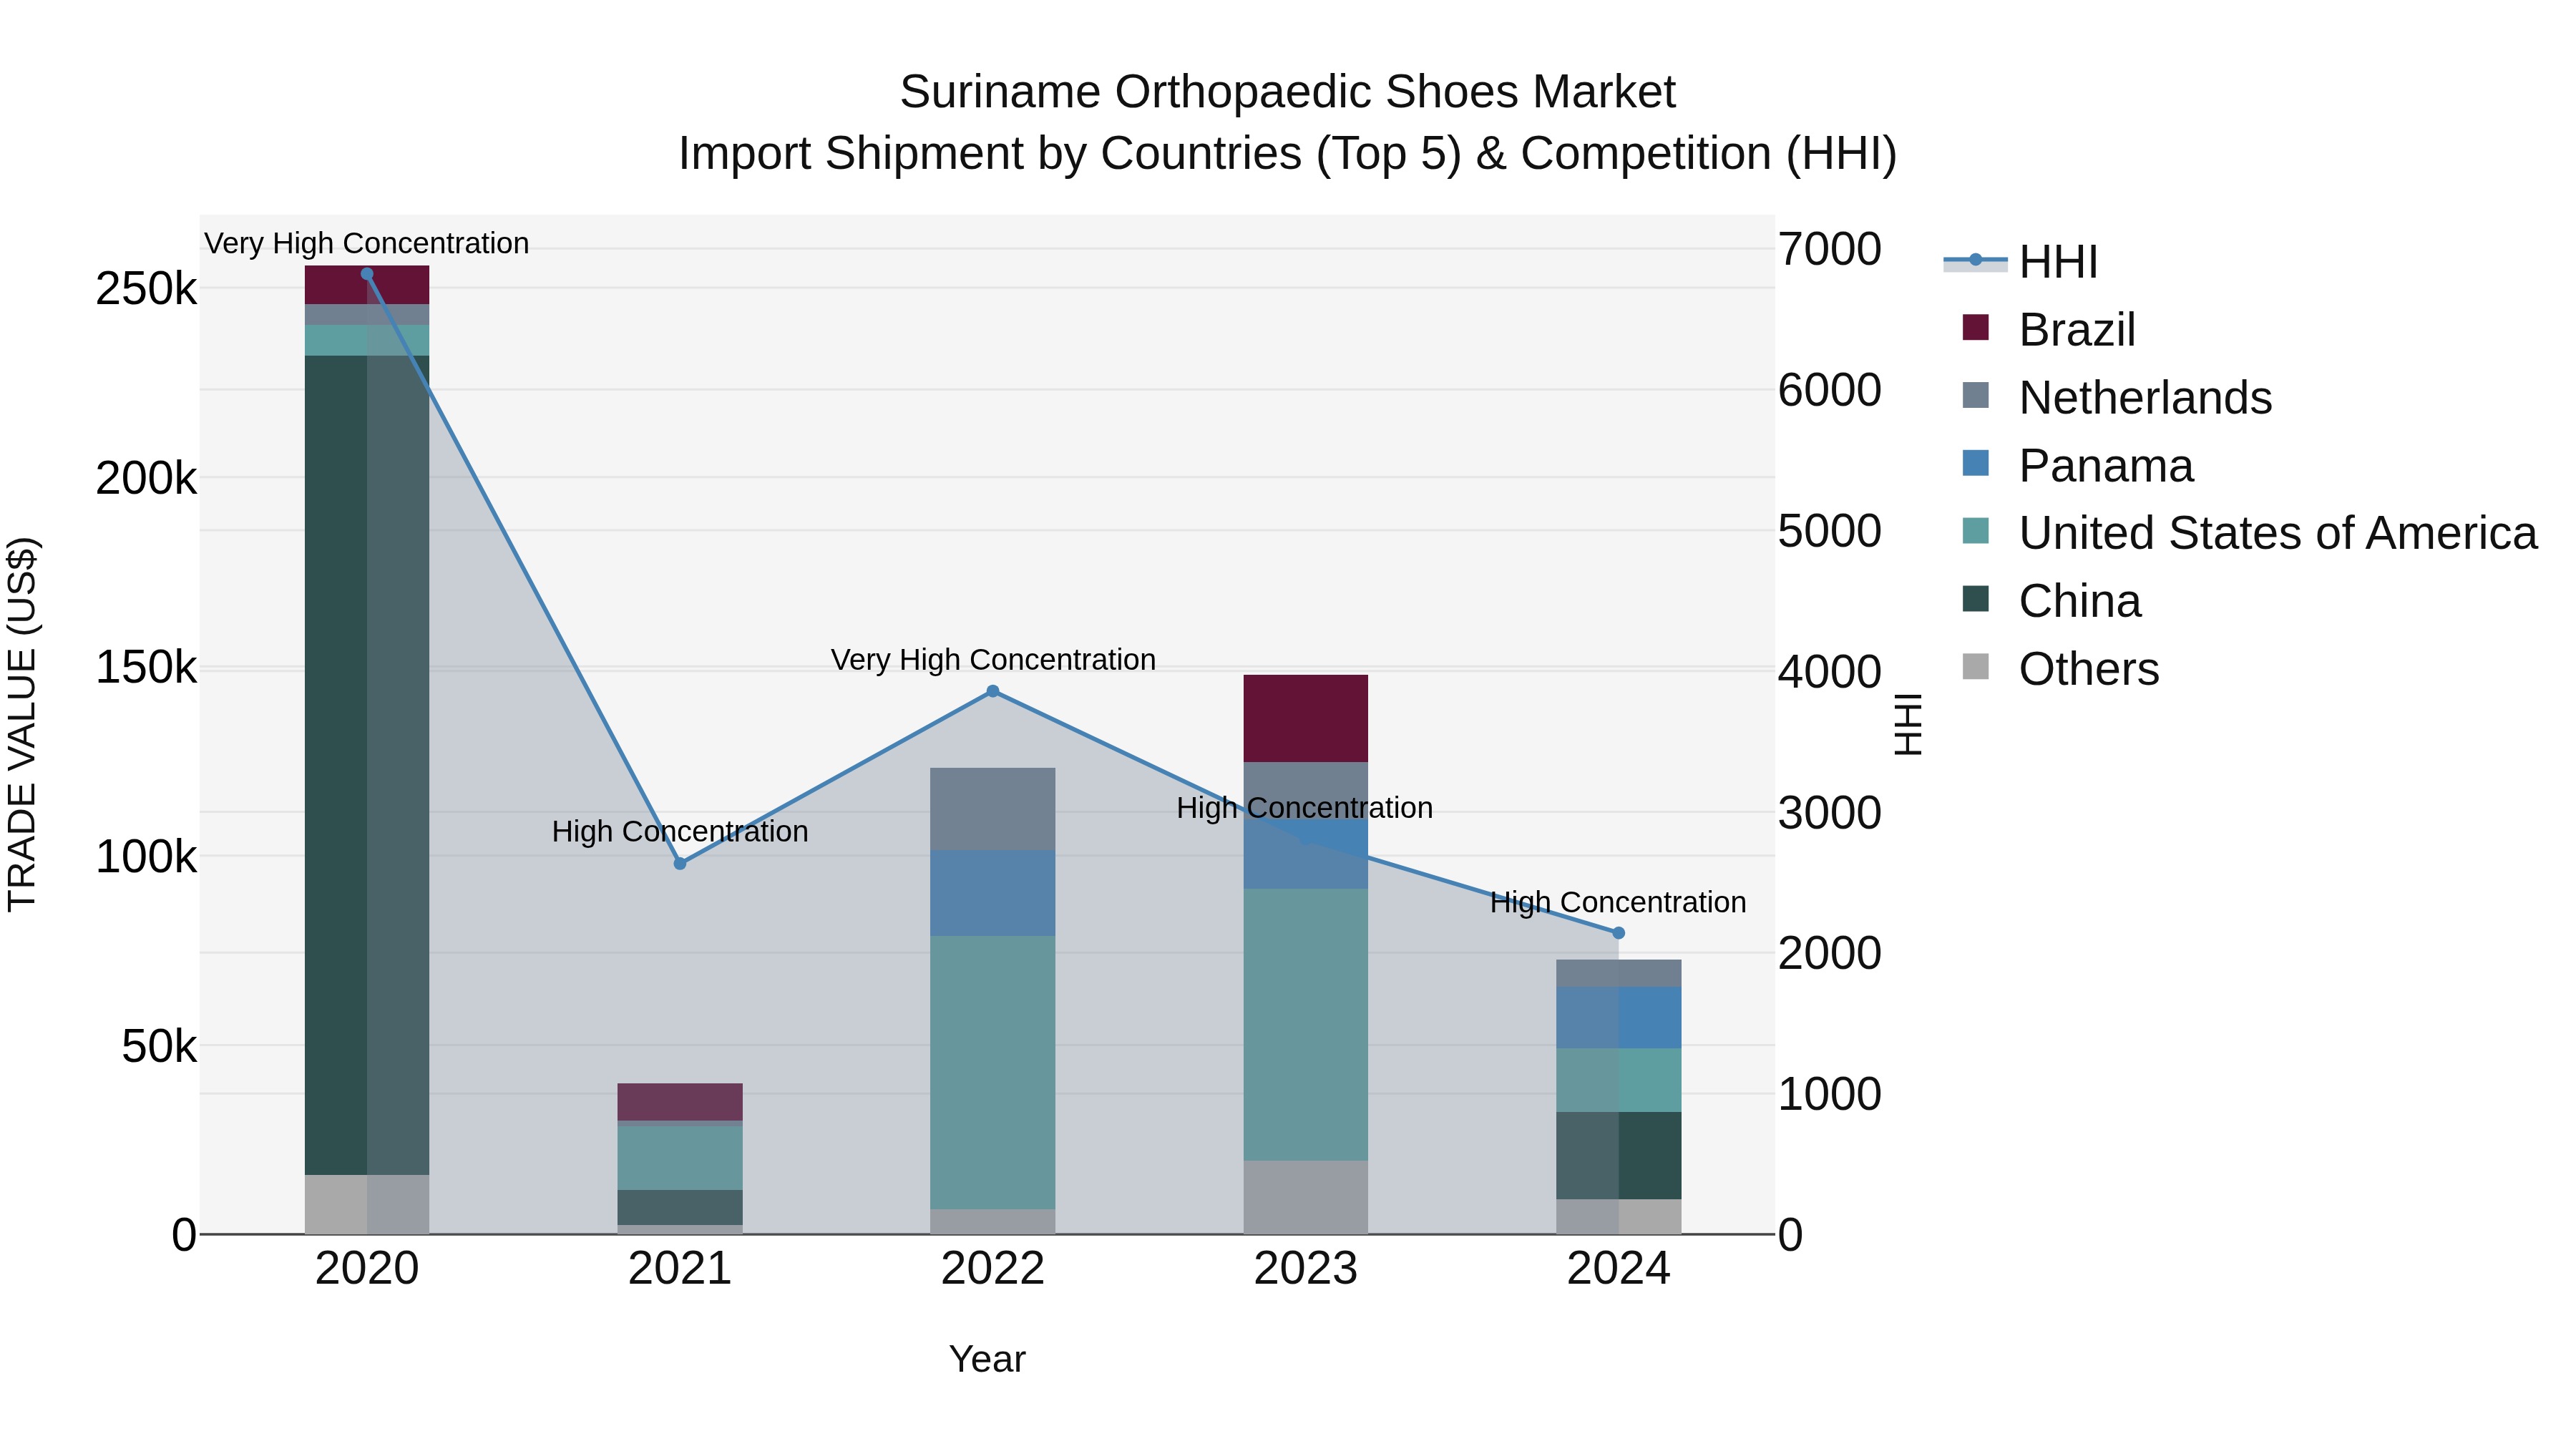This screenshot has height=1449, width=2576.
Task: Toggle Netherlands series in legend
Action: tap(2117, 397)
